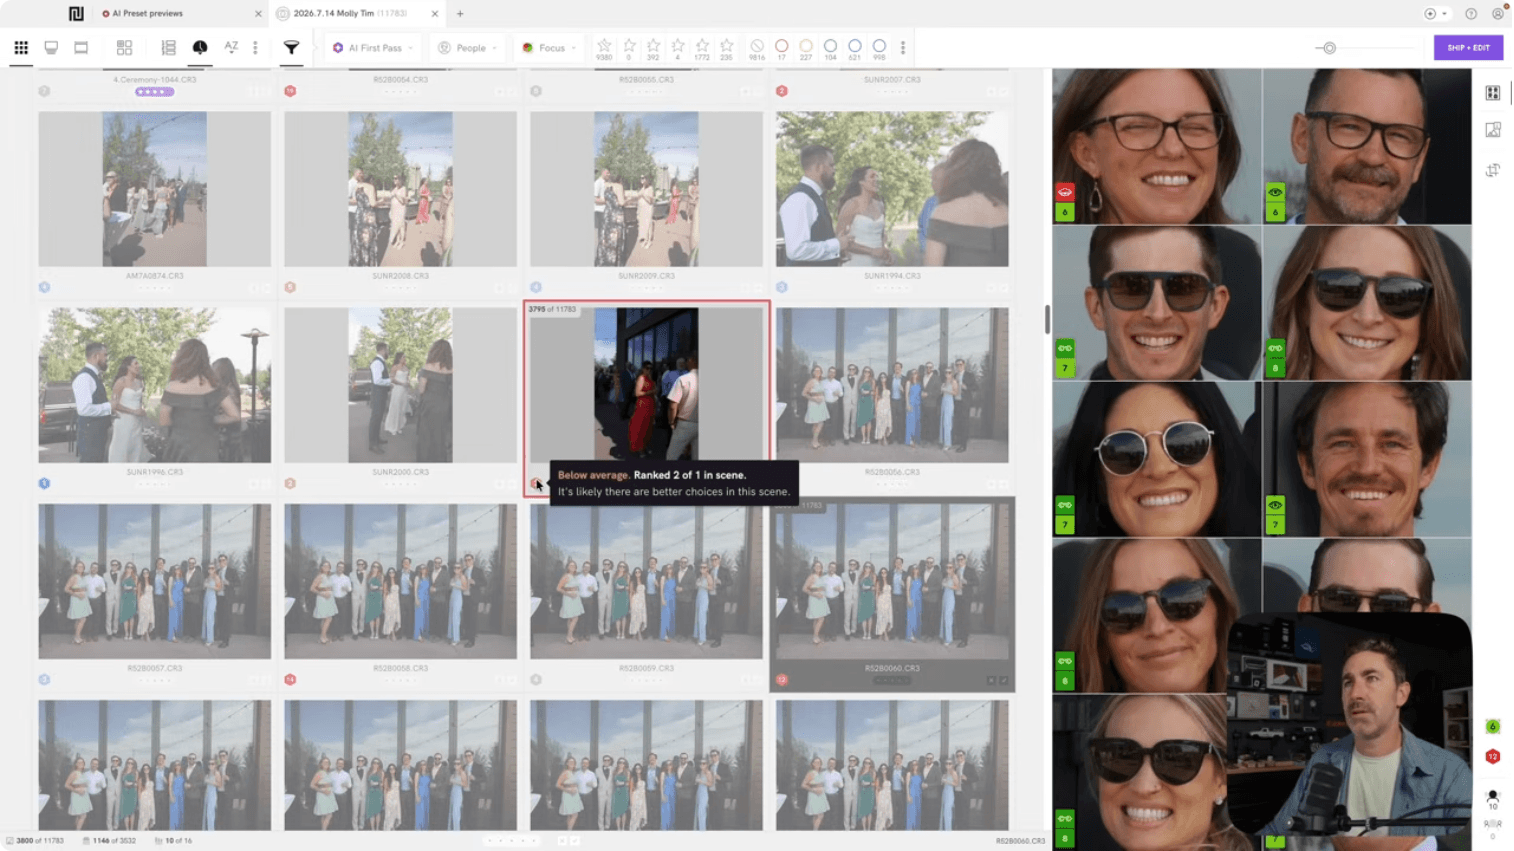Open the compare tiles view icon
The image size is (1514, 851).
pyautogui.click(x=124, y=47)
